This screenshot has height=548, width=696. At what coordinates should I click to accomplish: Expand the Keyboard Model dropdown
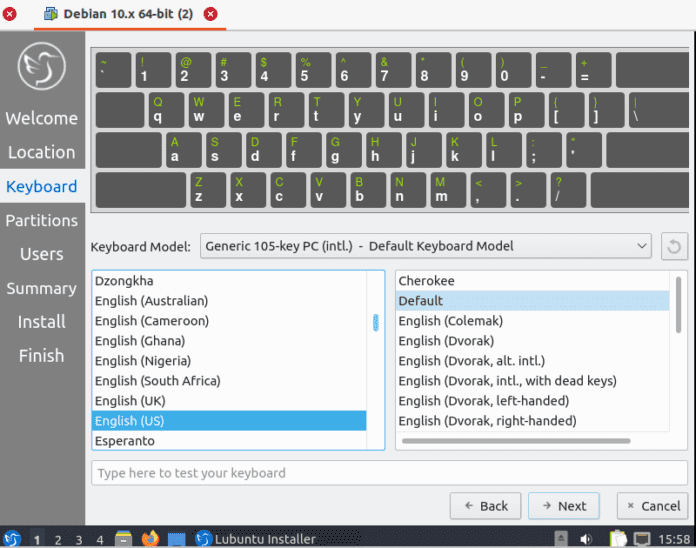pos(426,246)
